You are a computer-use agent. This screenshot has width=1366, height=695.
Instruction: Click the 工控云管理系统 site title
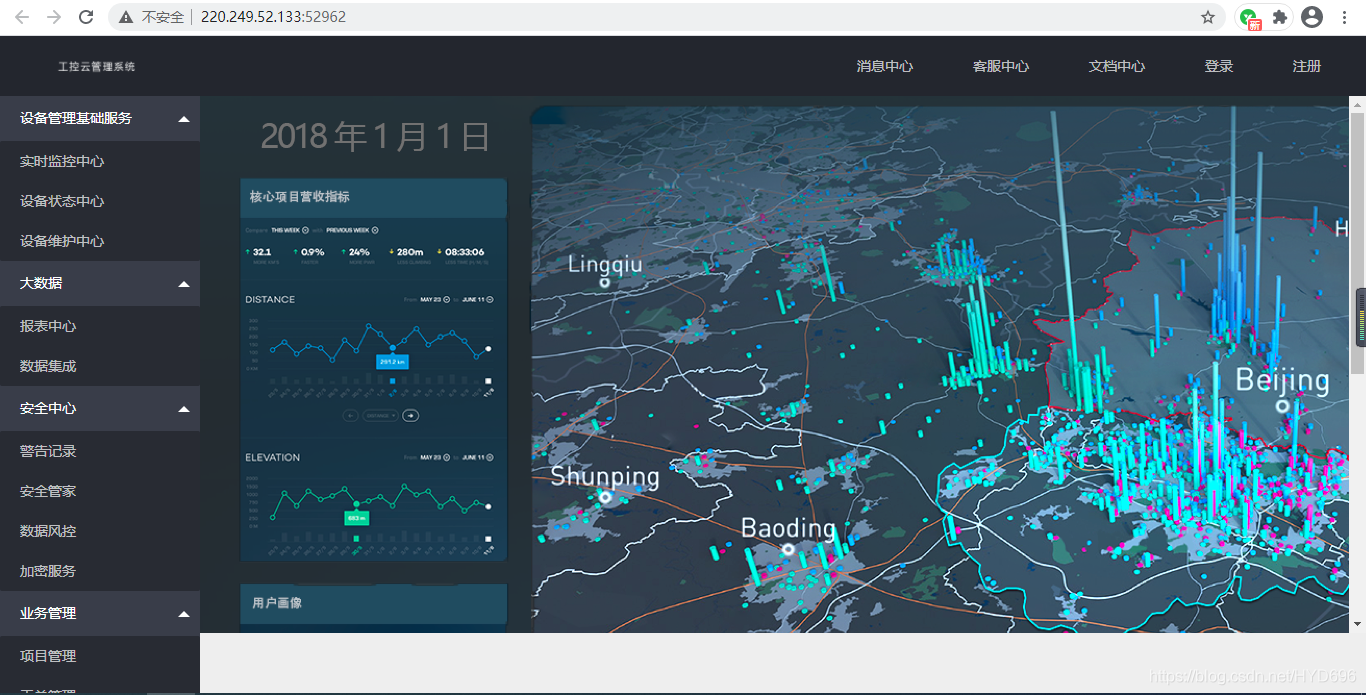pyautogui.click(x=96, y=67)
